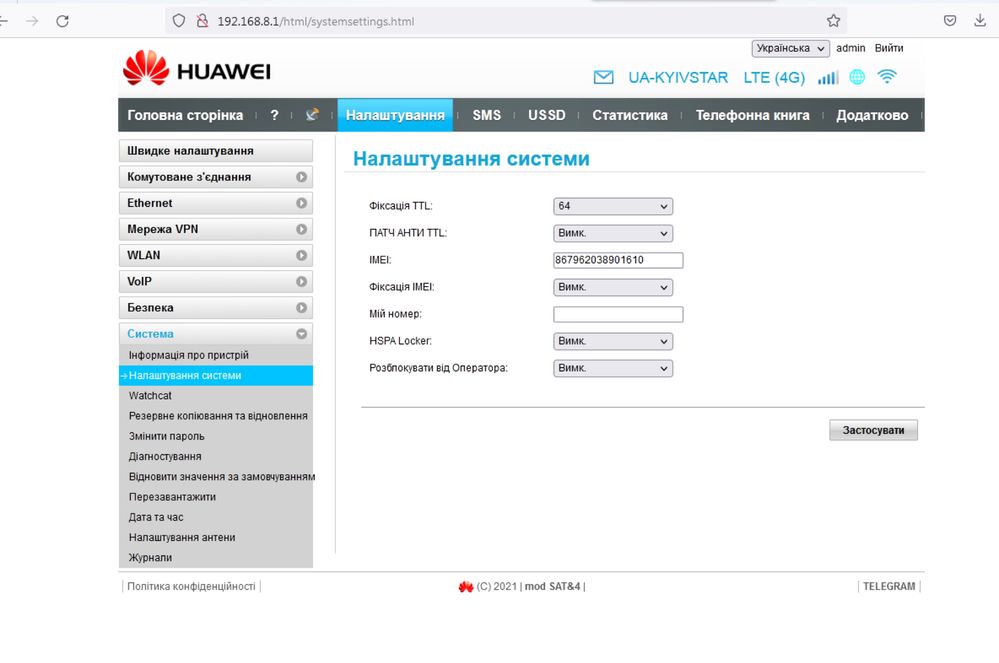The height and width of the screenshot is (663, 999).
Task: Bookmark this page with the star
Action: (x=833, y=21)
